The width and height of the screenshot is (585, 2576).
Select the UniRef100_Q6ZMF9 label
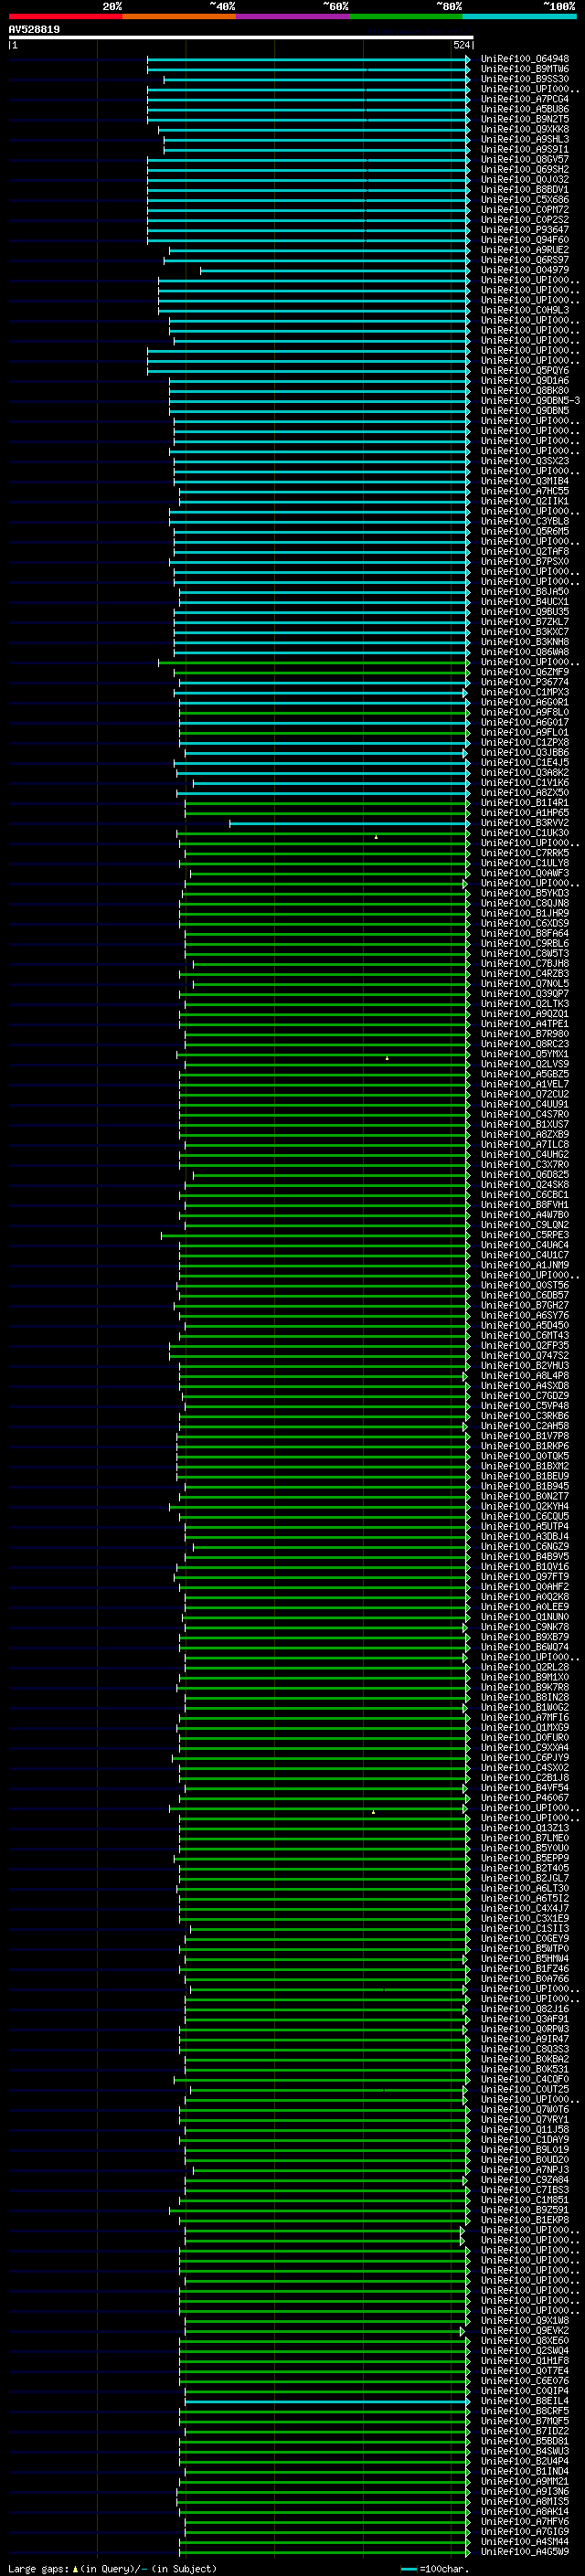pyautogui.click(x=525, y=672)
